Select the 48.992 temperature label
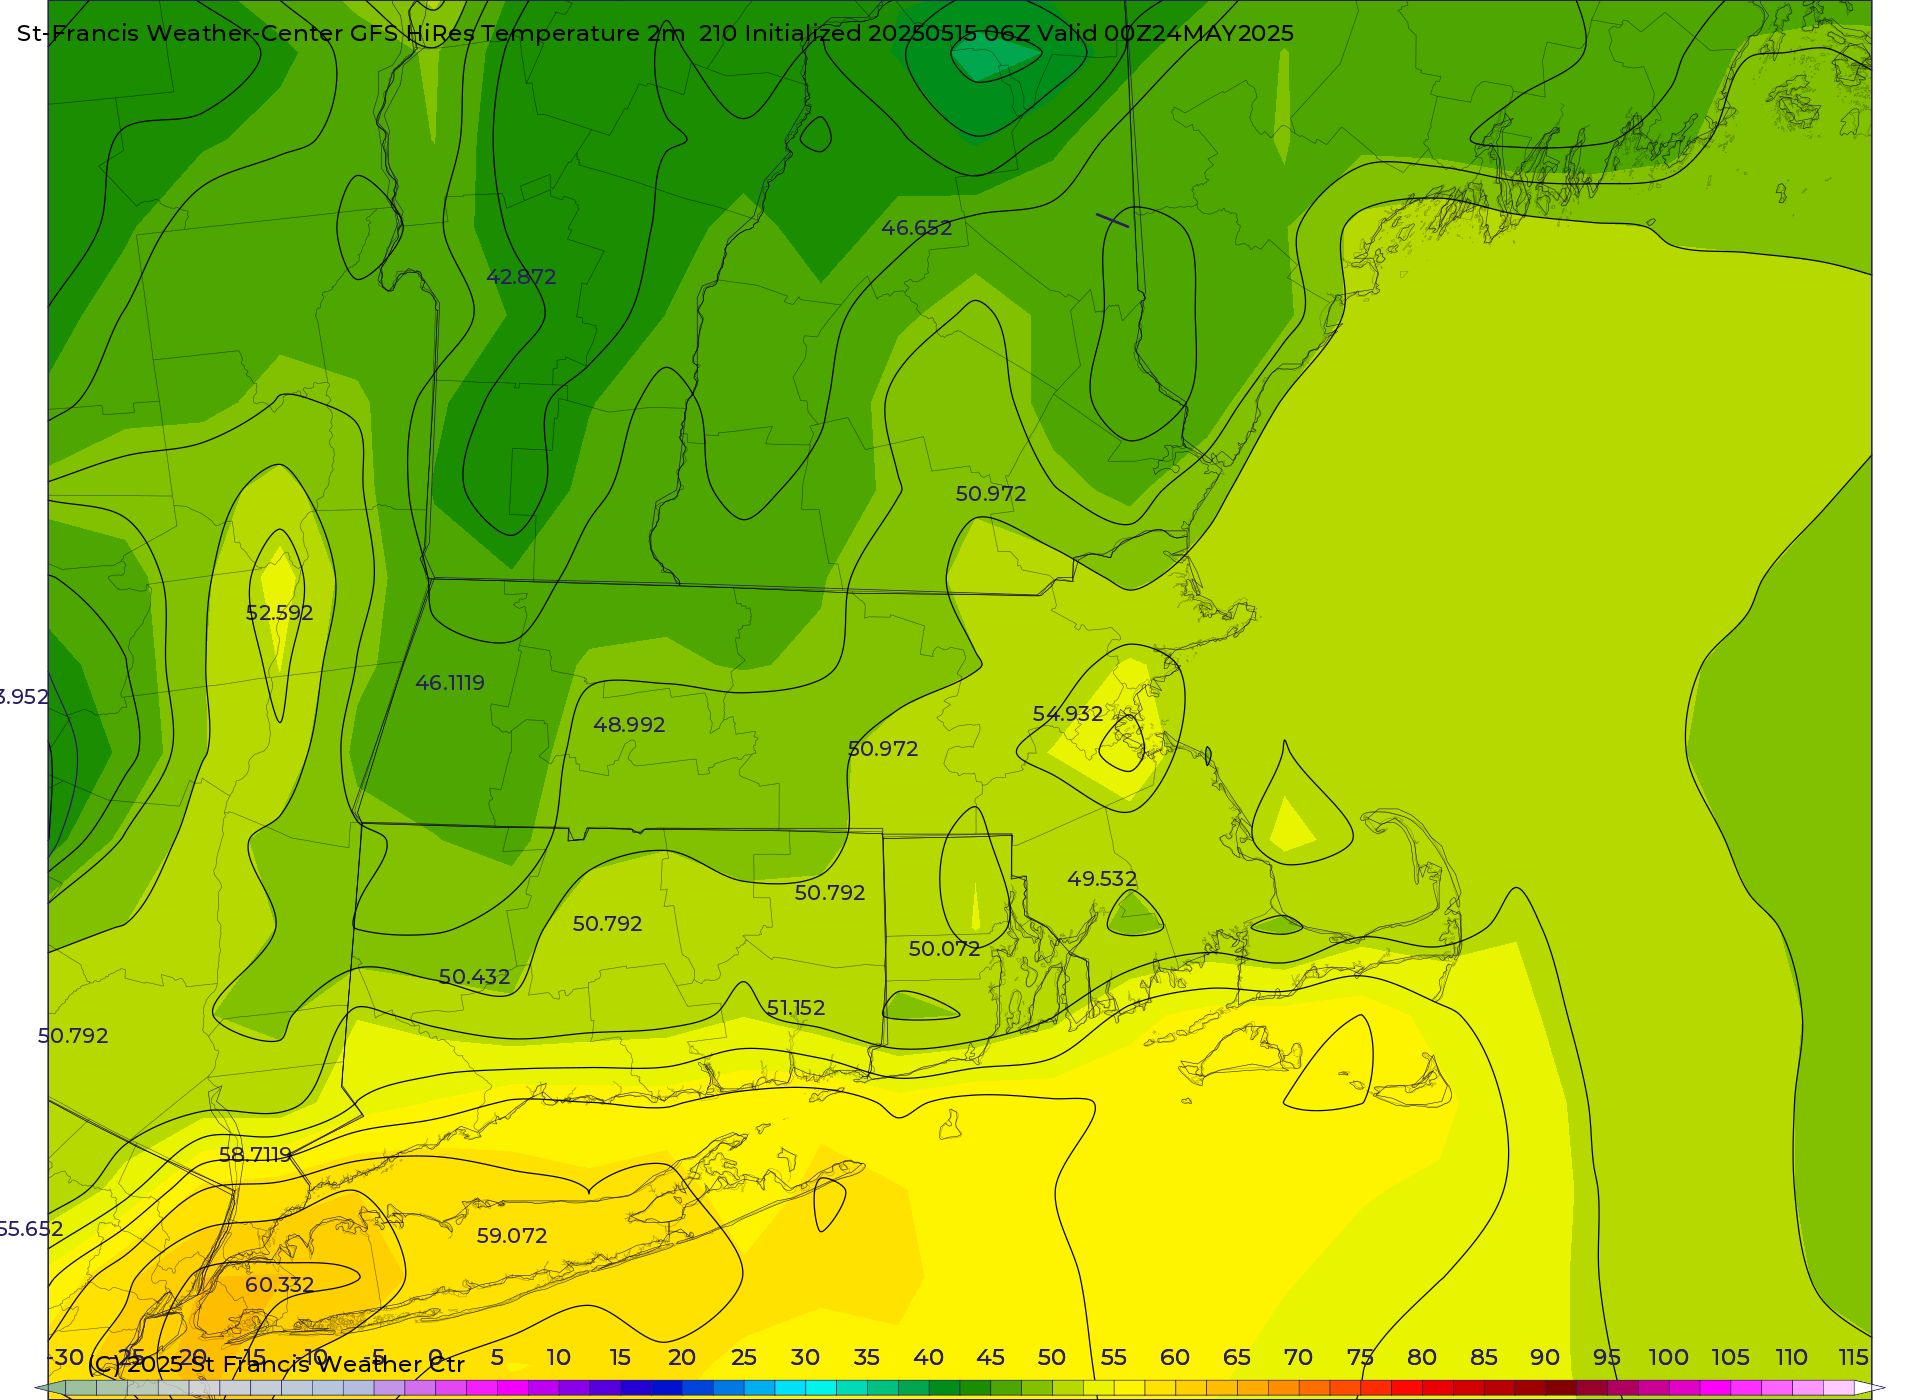 click(629, 725)
